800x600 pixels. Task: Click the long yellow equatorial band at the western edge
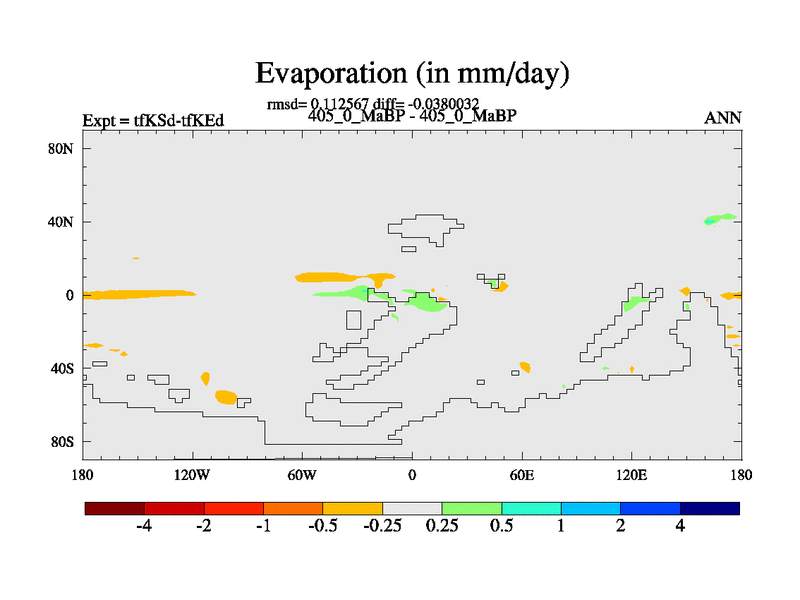click(138, 294)
